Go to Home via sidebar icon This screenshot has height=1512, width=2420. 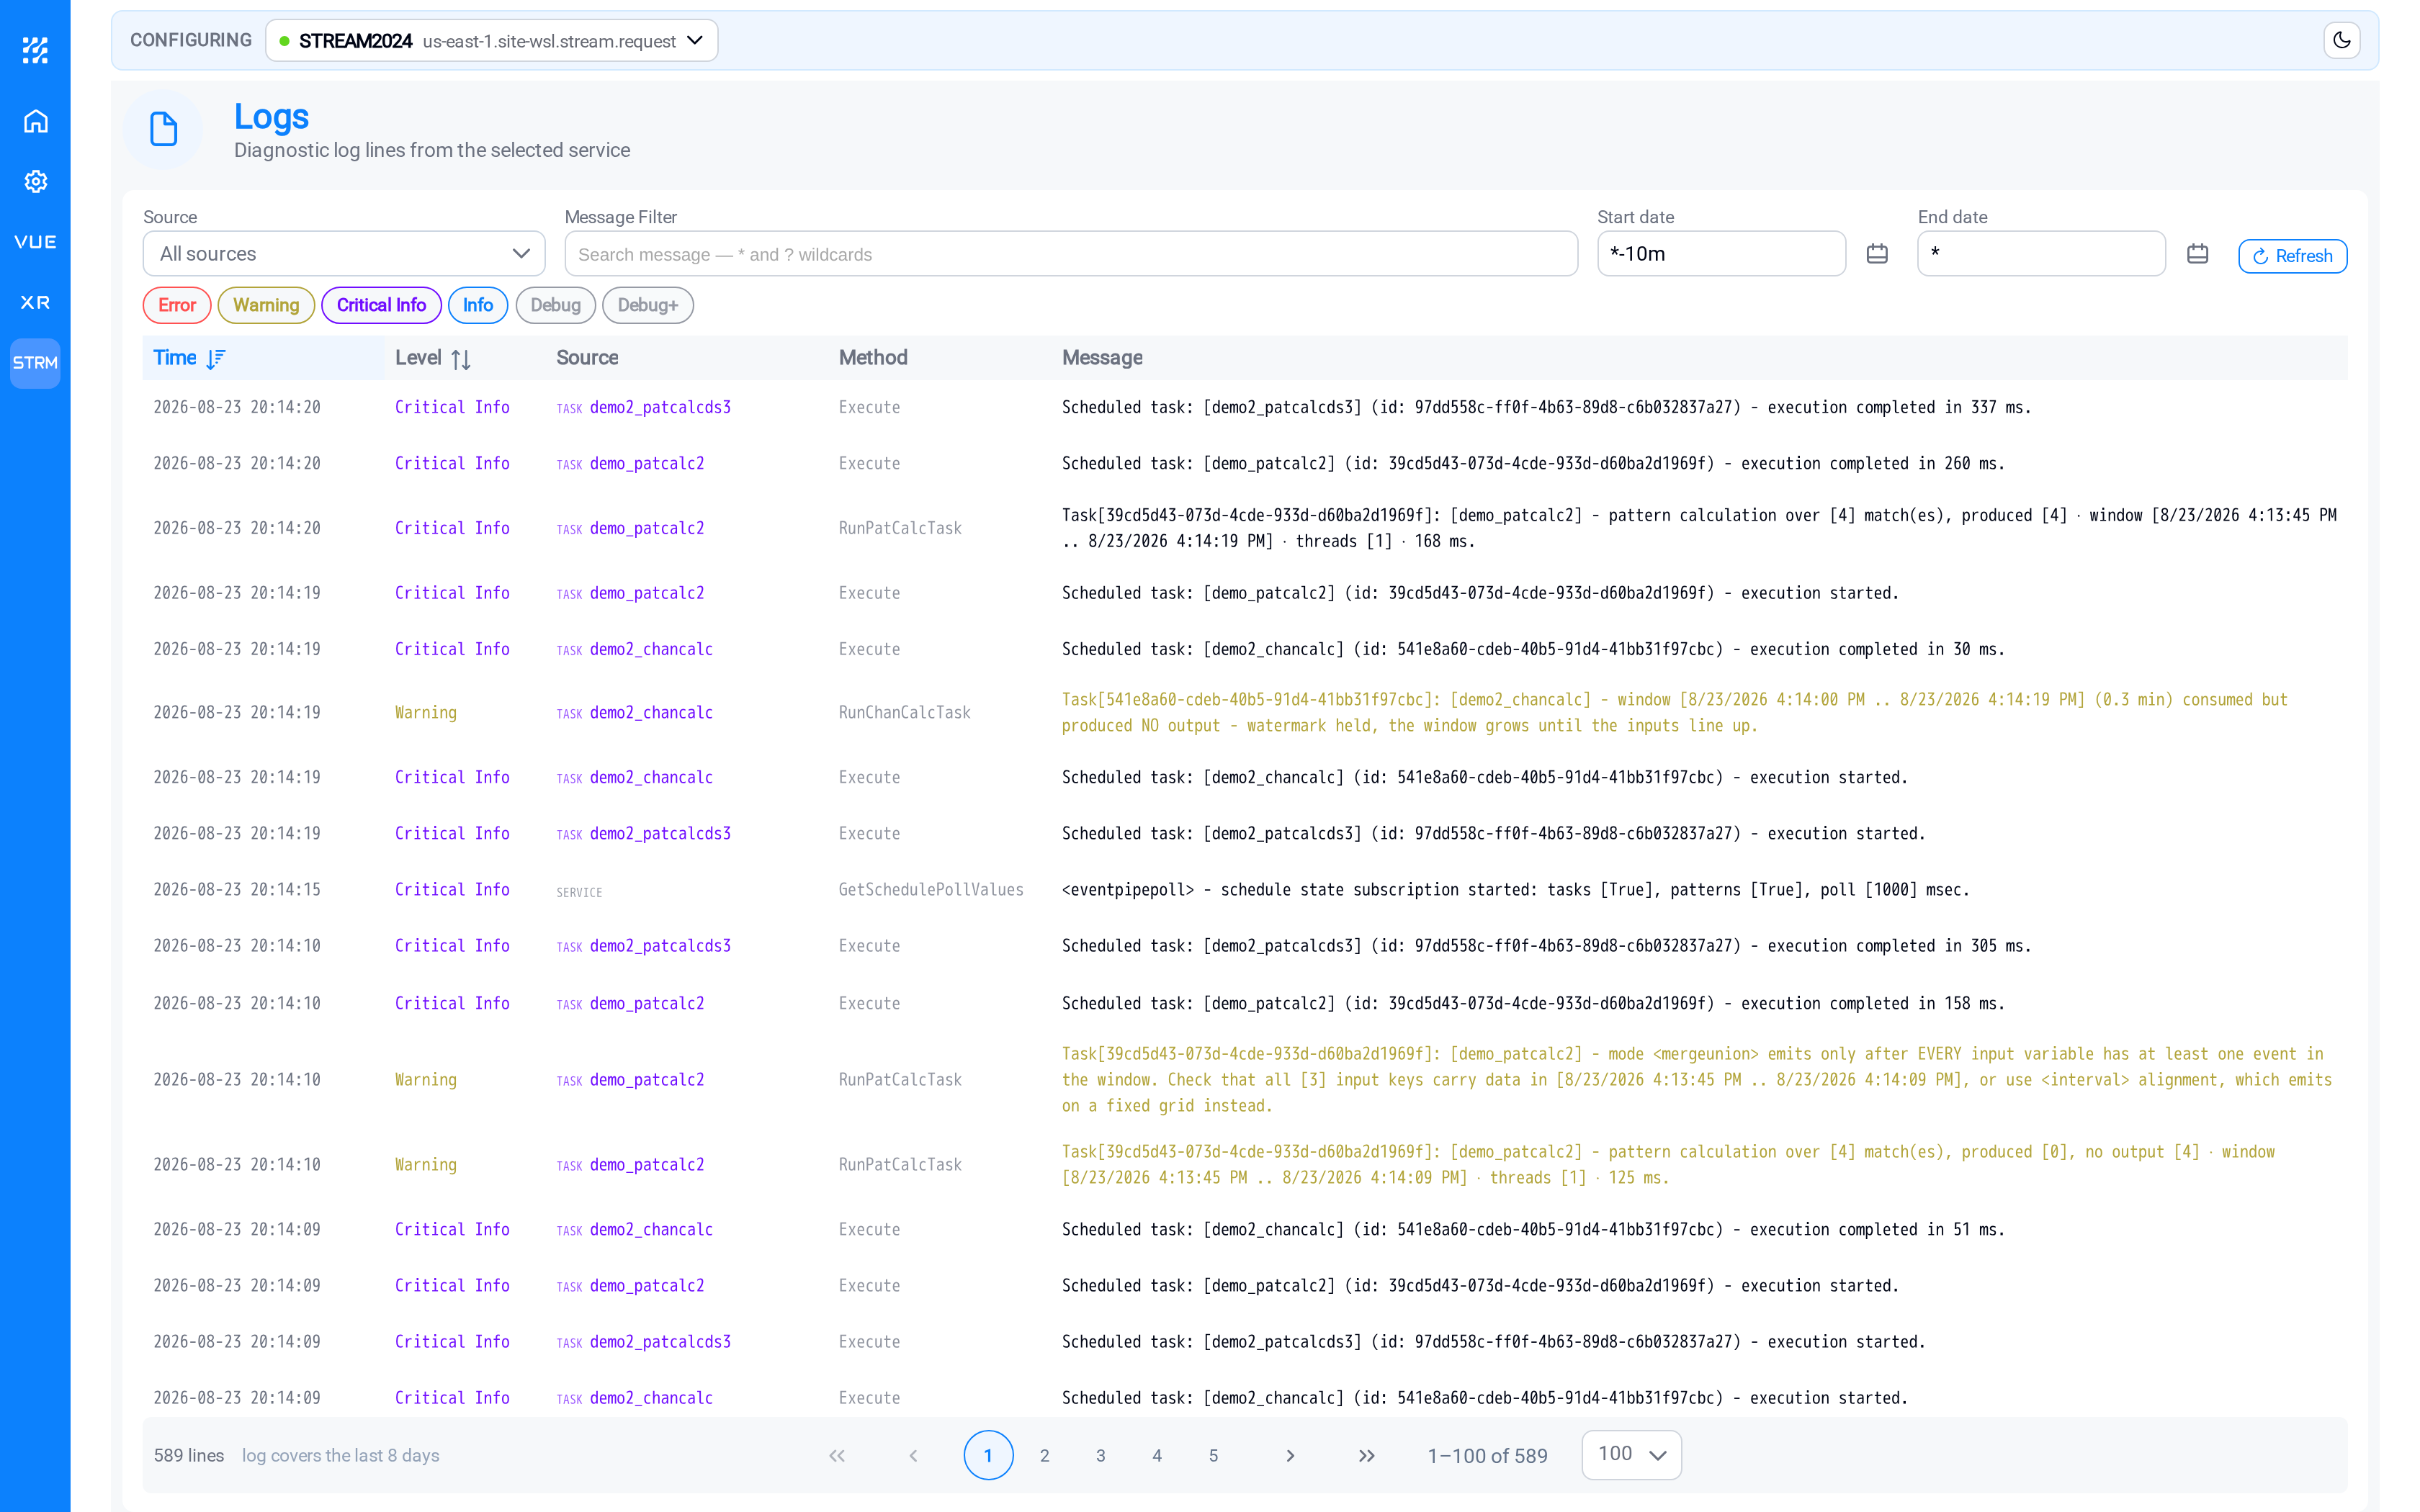pyautogui.click(x=35, y=121)
